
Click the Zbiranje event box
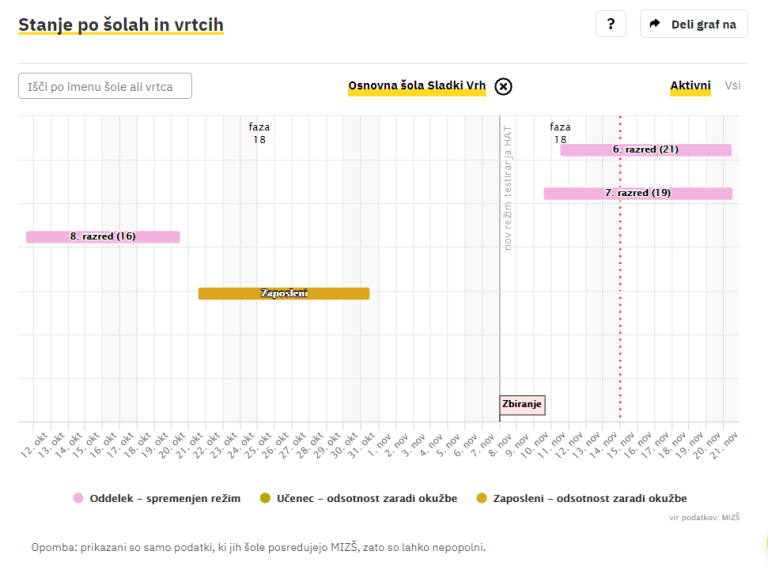tap(522, 405)
